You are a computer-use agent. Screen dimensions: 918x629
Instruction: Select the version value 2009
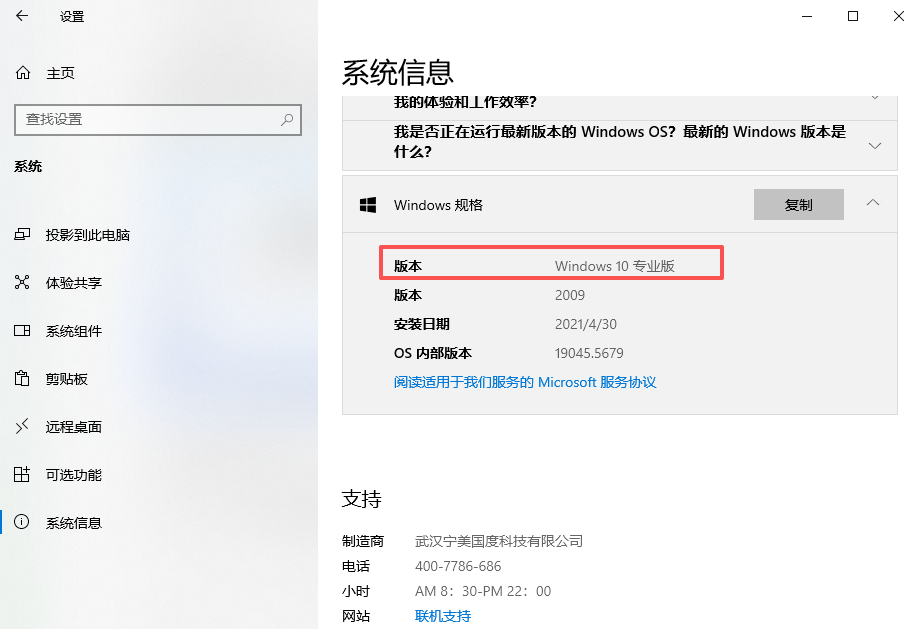click(570, 295)
